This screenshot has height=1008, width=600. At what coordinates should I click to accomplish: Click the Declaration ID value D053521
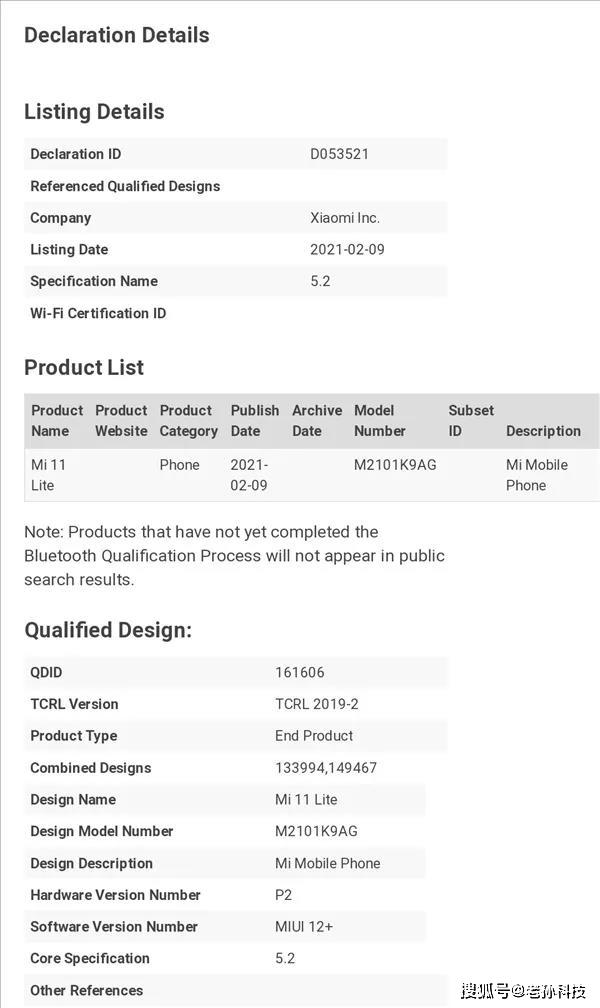point(339,154)
